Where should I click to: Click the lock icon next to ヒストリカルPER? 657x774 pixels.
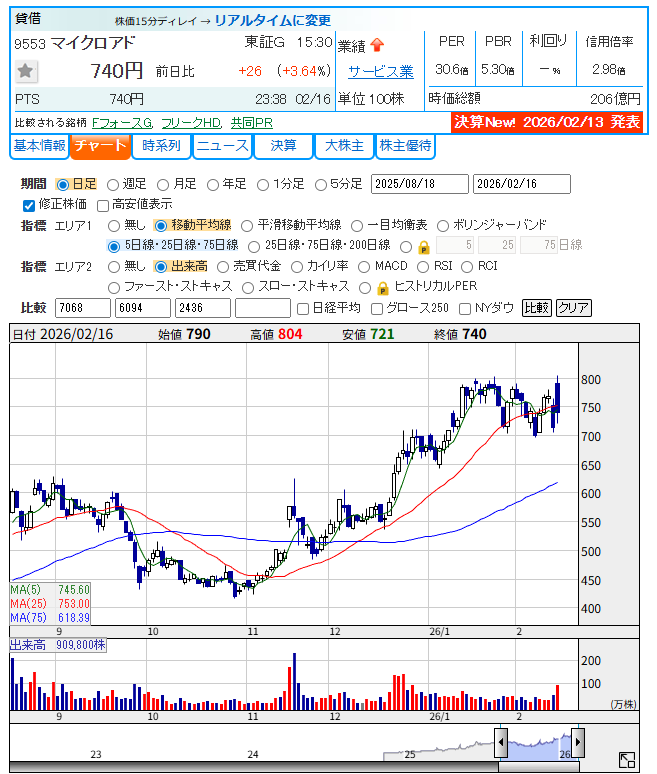pos(383,287)
